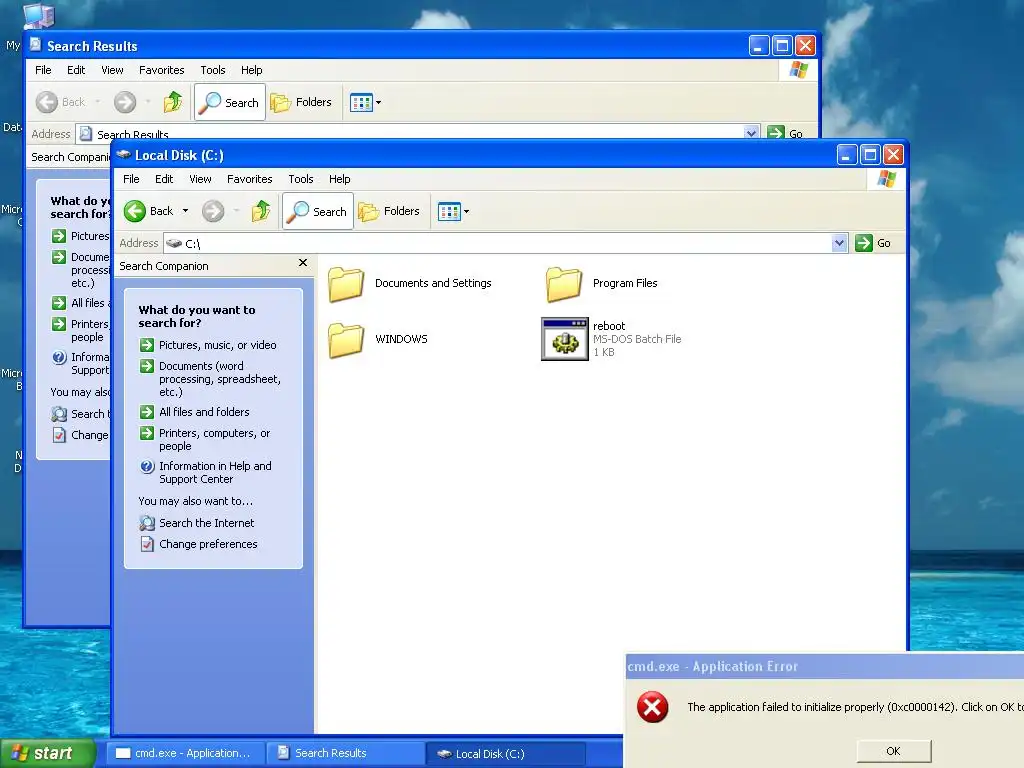Click OK in cmd.exe error dialog

[893, 751]
